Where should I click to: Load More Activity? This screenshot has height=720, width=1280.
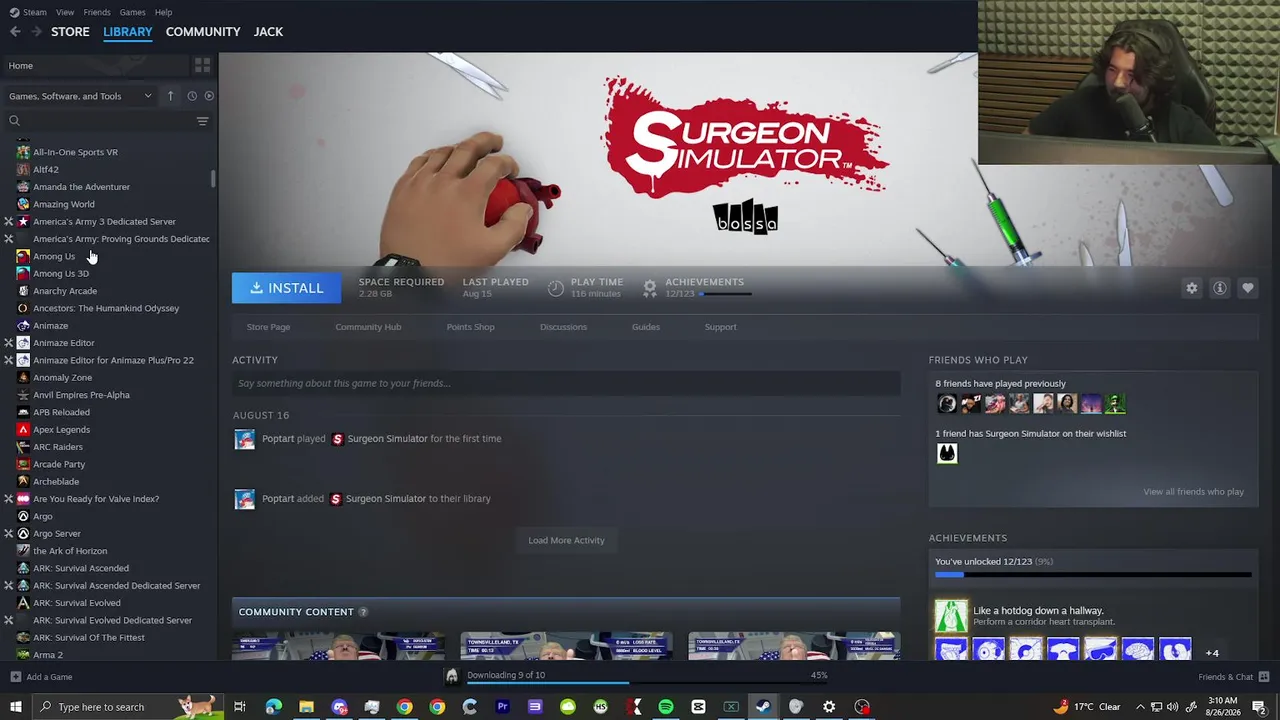pyautogui.click(x=566, y=541)
